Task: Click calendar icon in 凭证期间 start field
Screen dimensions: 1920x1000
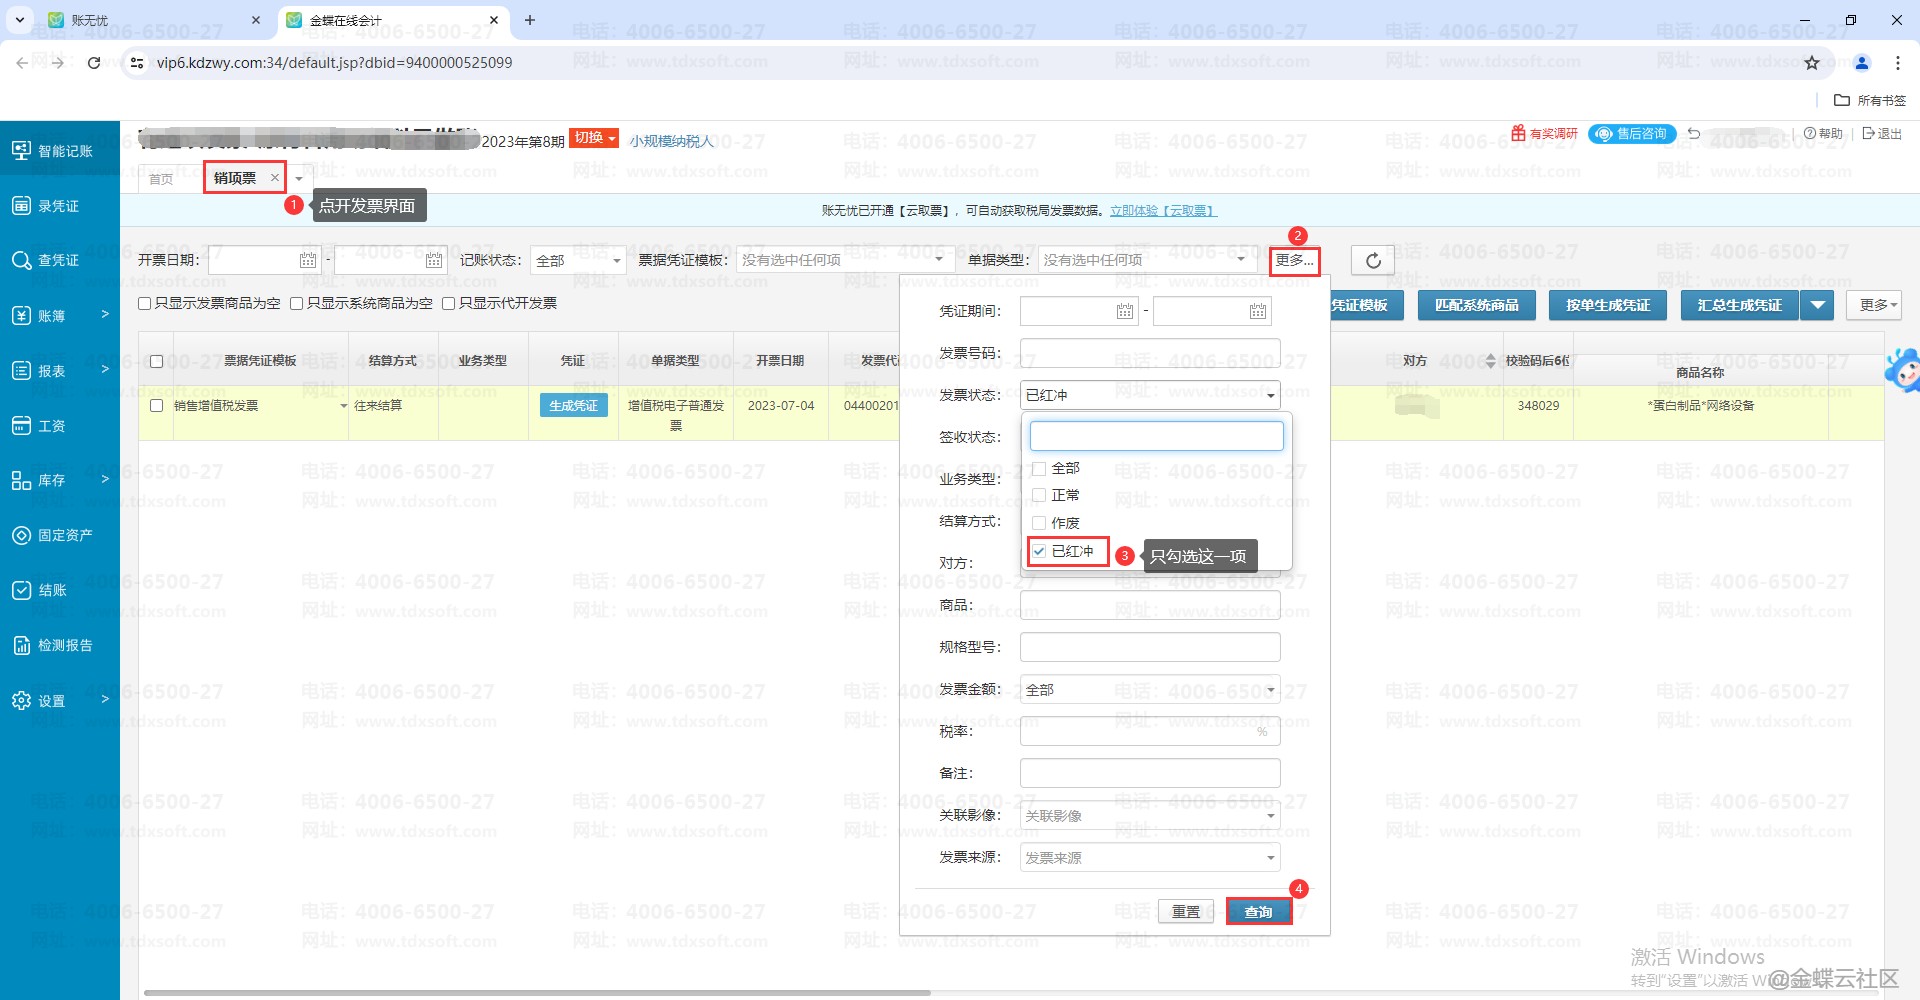Action: click(x=1124, y=312)
